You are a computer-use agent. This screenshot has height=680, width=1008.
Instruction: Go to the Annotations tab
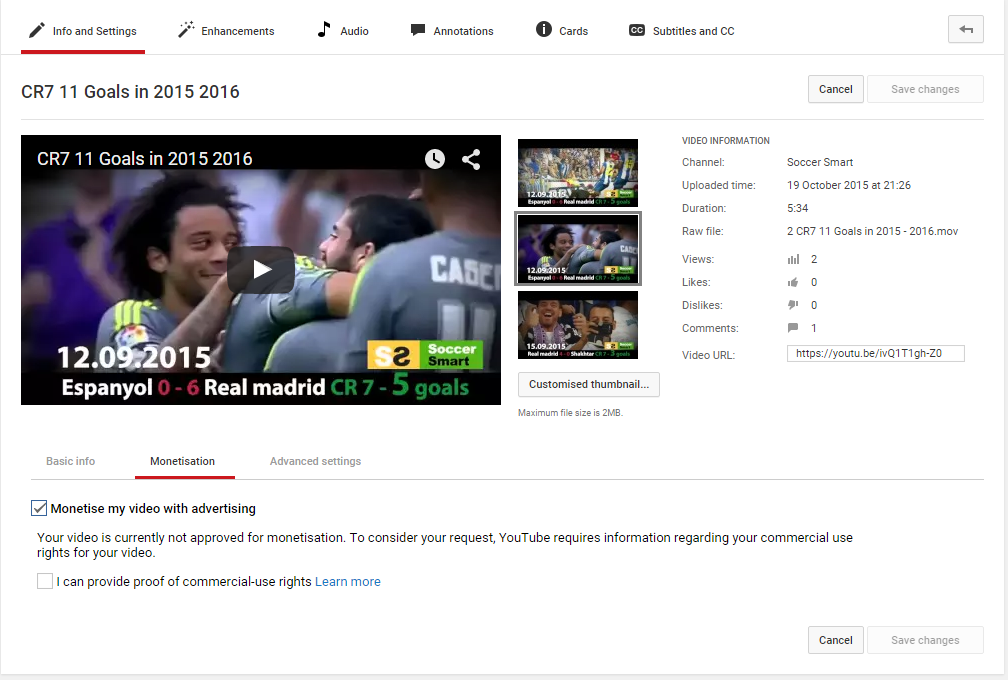tap(452, 31)
